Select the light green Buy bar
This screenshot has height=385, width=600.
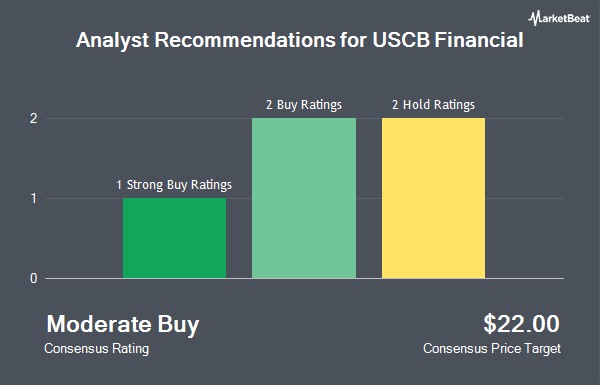(304, 198)
